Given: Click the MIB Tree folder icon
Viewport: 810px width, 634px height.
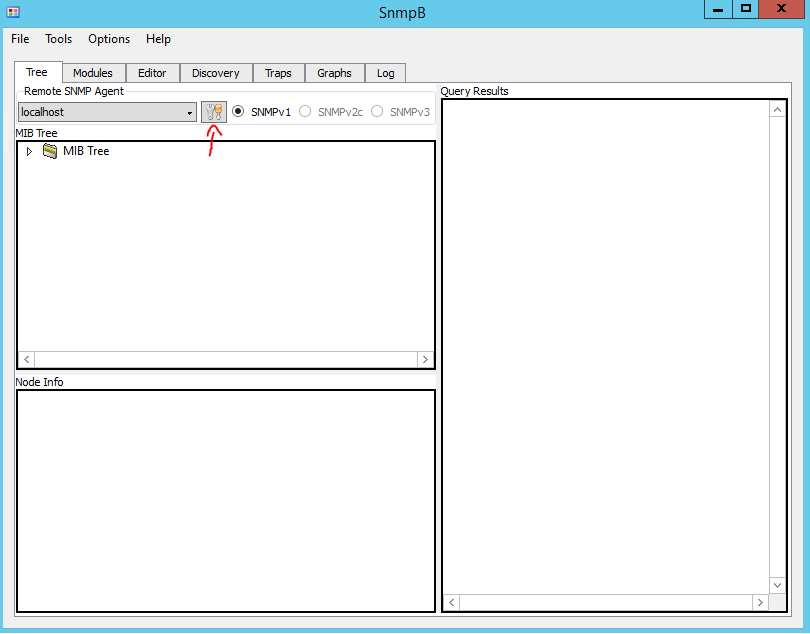Looking at the screenshot, I should (x=50, y=151).
